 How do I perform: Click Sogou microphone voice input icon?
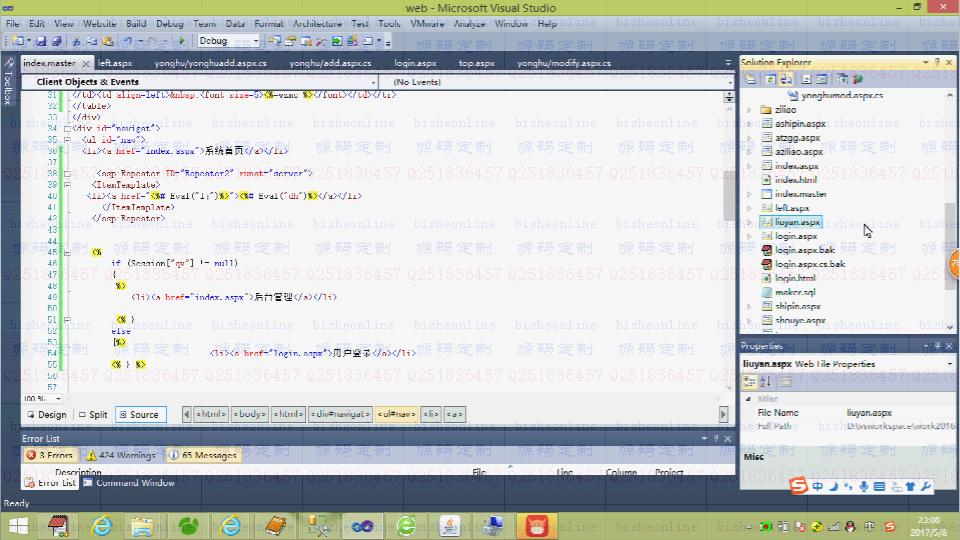pyautogui.click(x=863, y=487)
